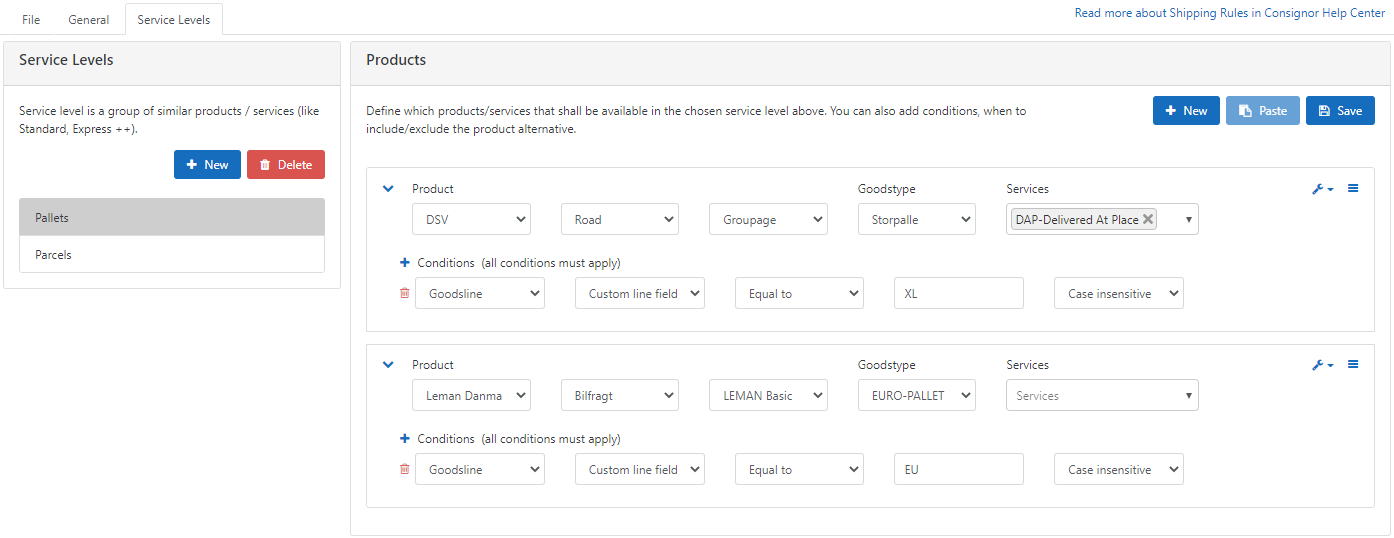Open the File tab
1394x538 pixels.
tap(31, 20)
